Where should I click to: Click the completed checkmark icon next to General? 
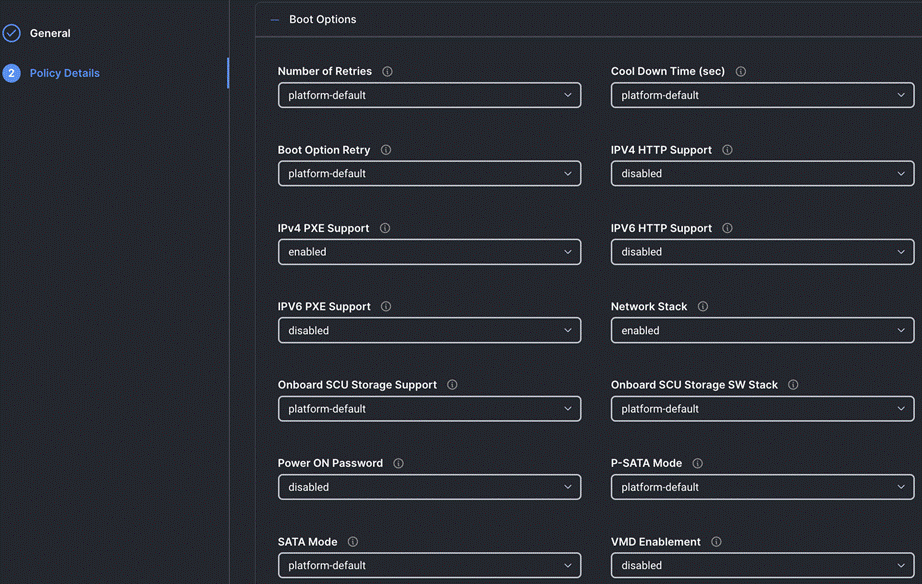(13, 32)
